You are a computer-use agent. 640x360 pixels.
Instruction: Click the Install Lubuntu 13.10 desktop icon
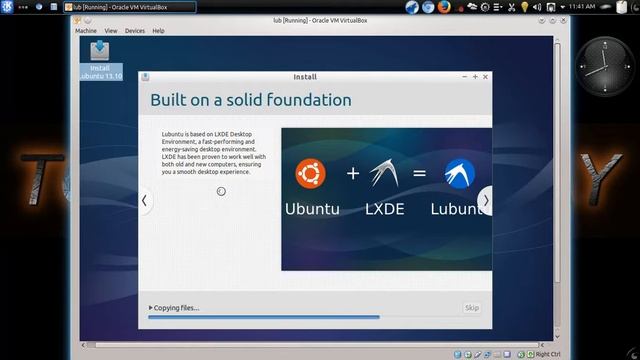click(x=100, y=60)
